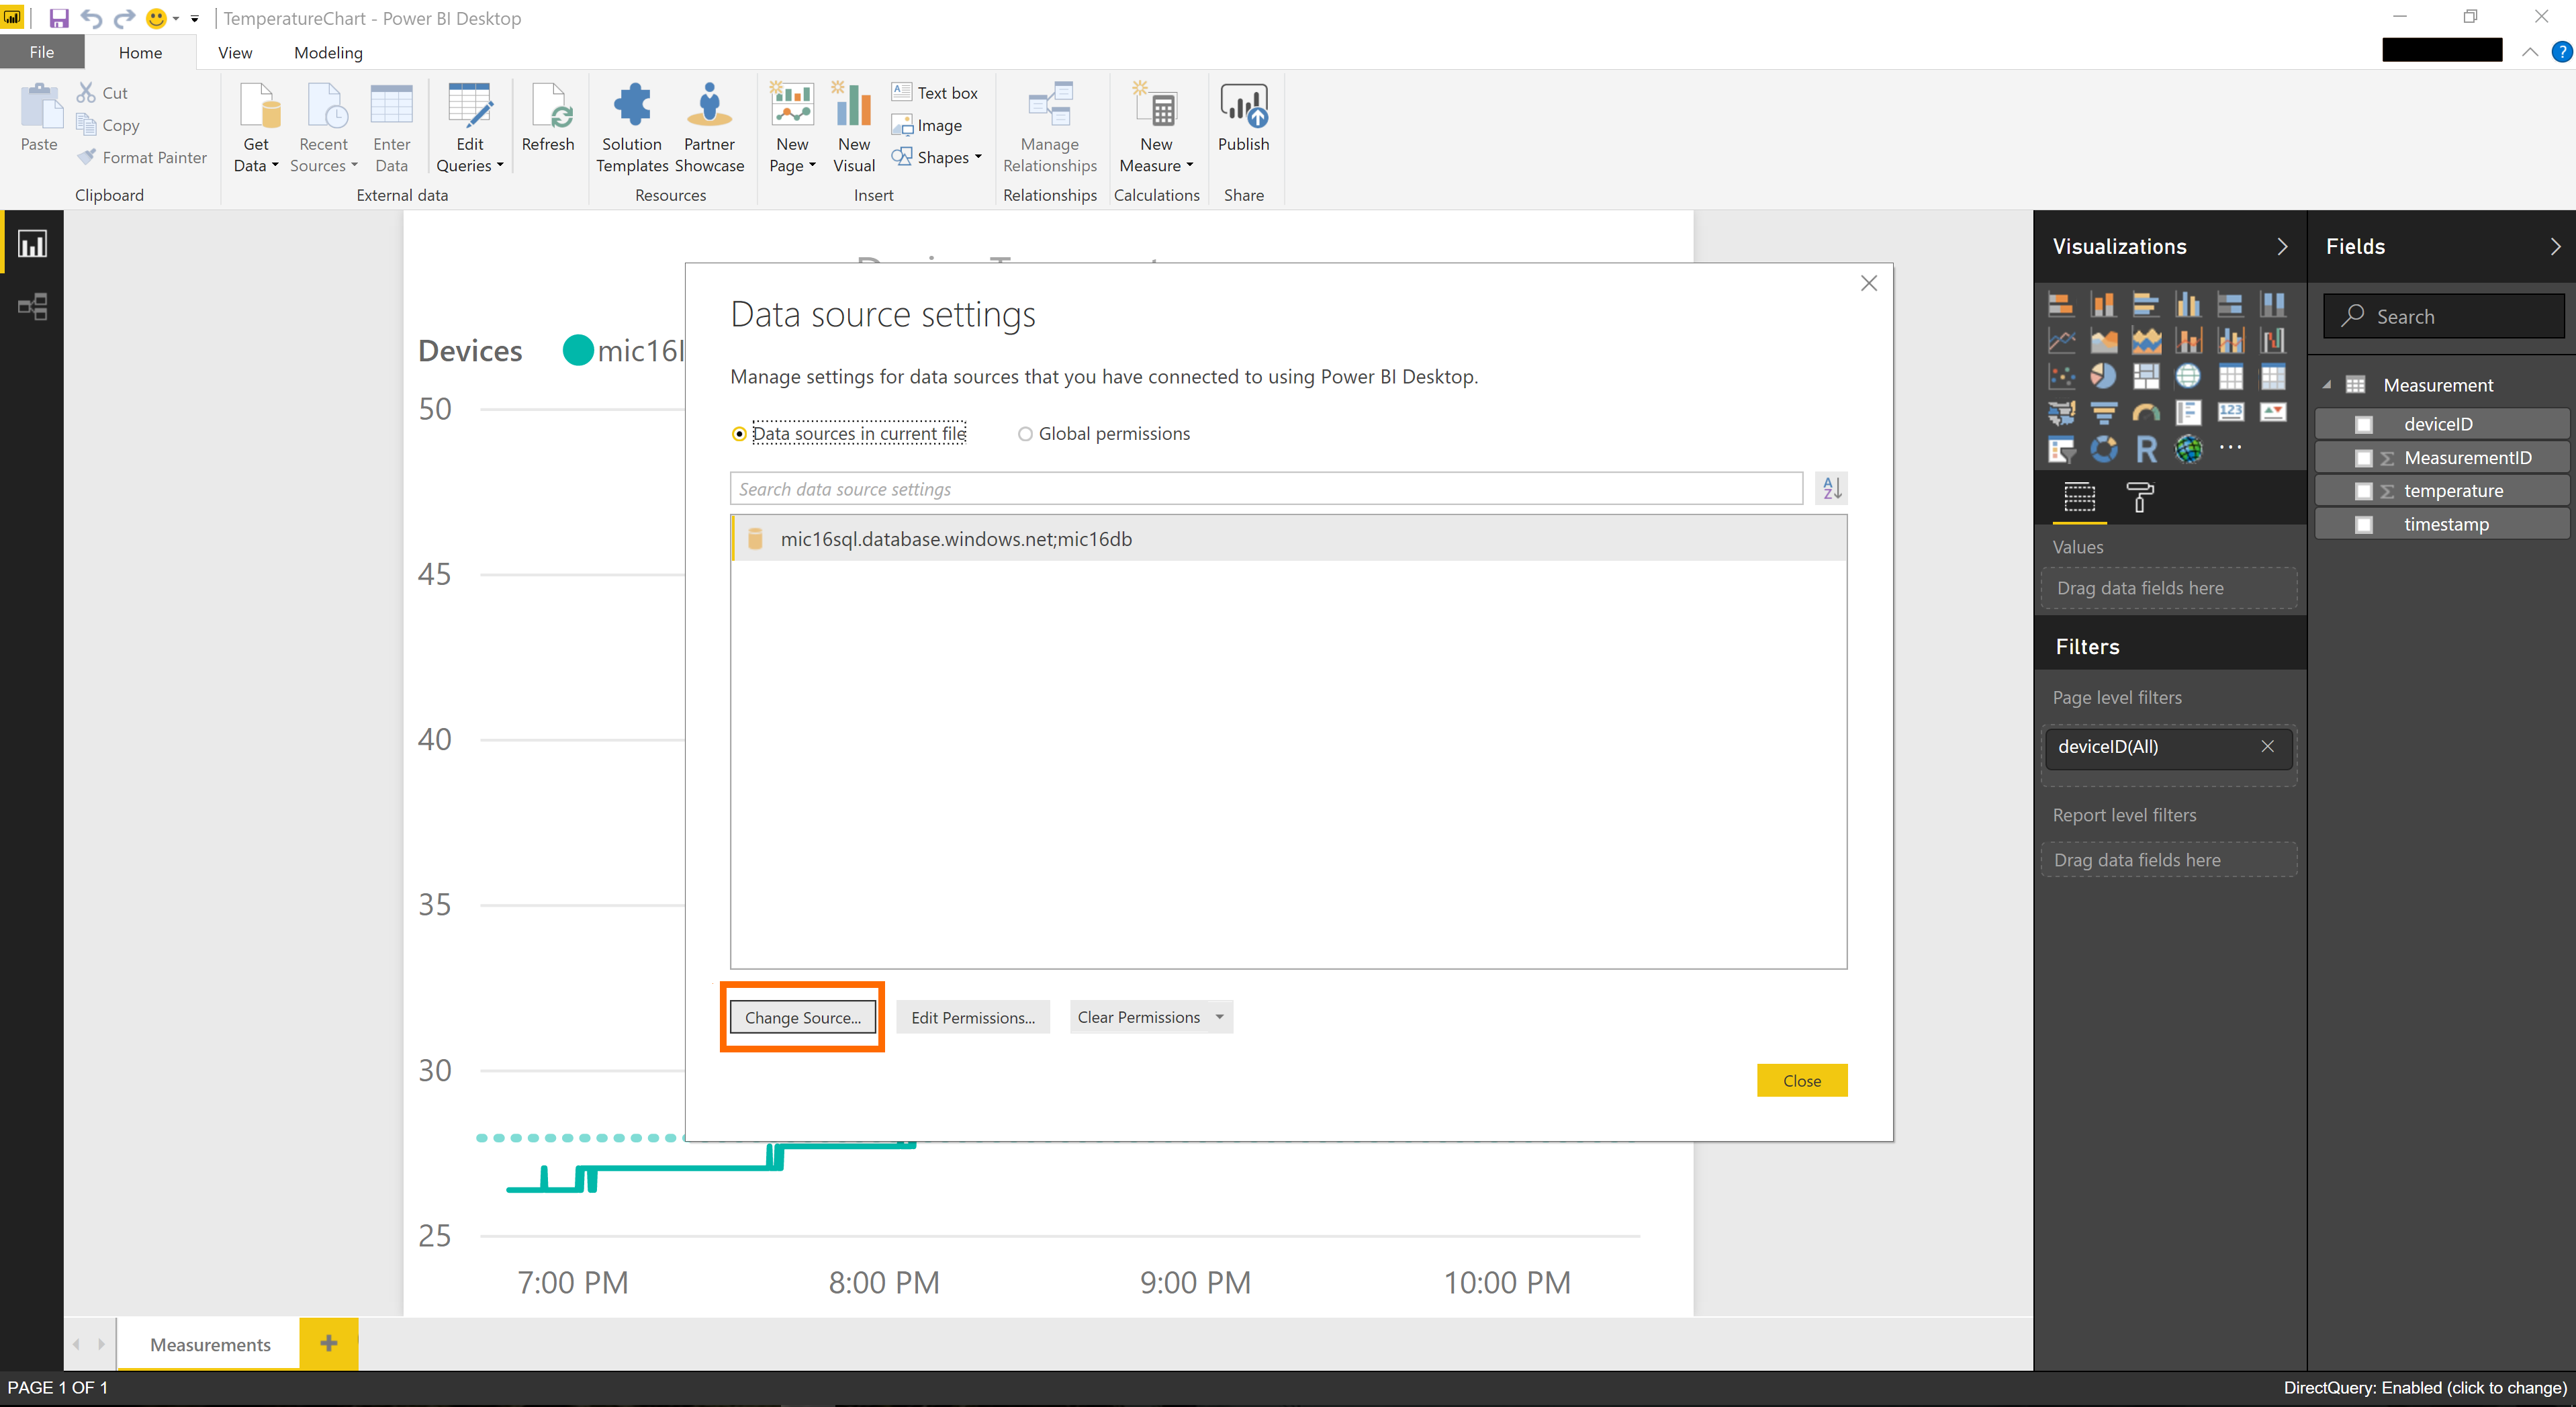Click the Refresh ribbon button

548,119
